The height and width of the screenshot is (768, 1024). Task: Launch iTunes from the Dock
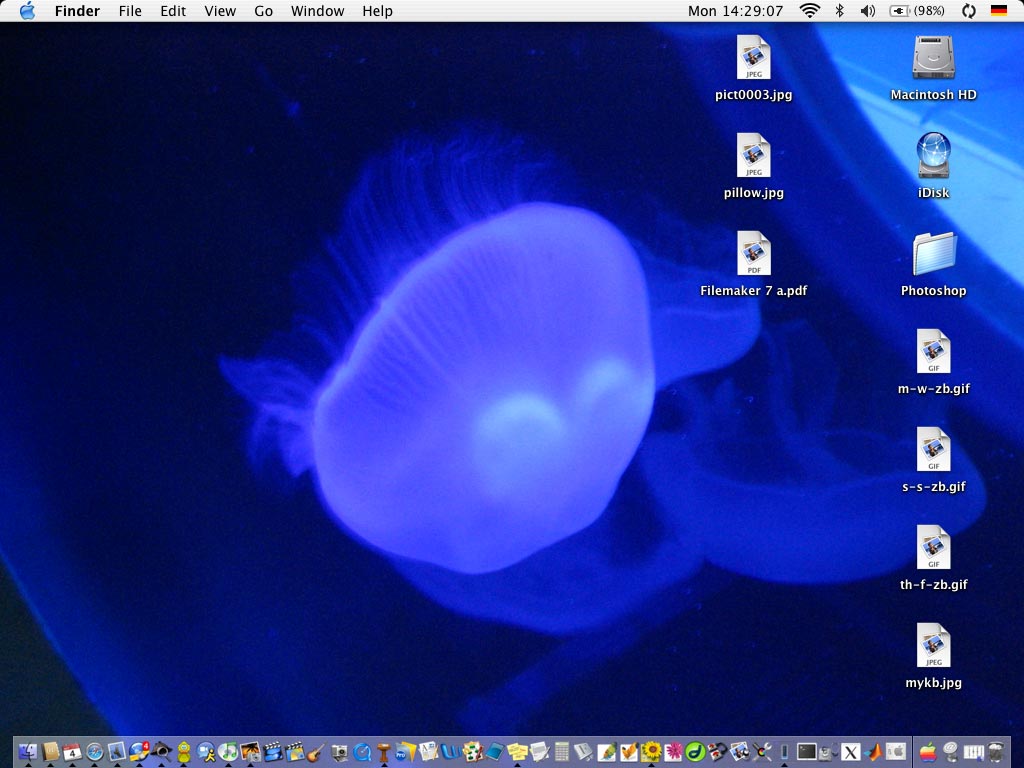[x=229, y=751]
